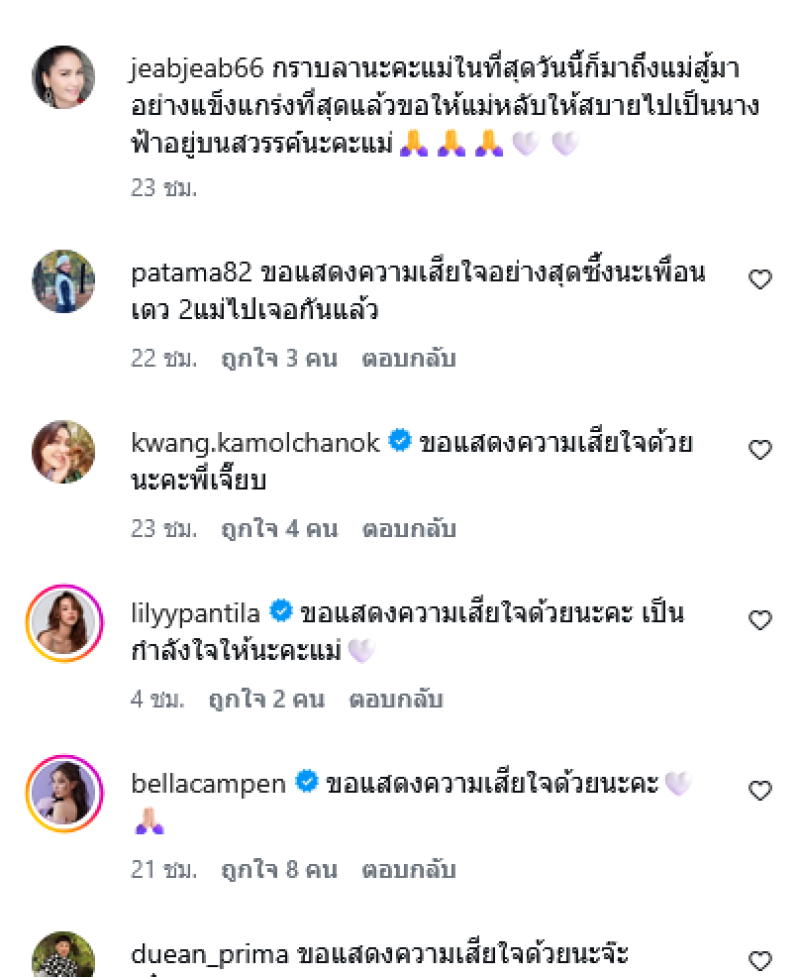The height and width of the screenshot is (977, 800).
Task: View bellacampen's story from avatar ring
Action: tap(63, 792)
